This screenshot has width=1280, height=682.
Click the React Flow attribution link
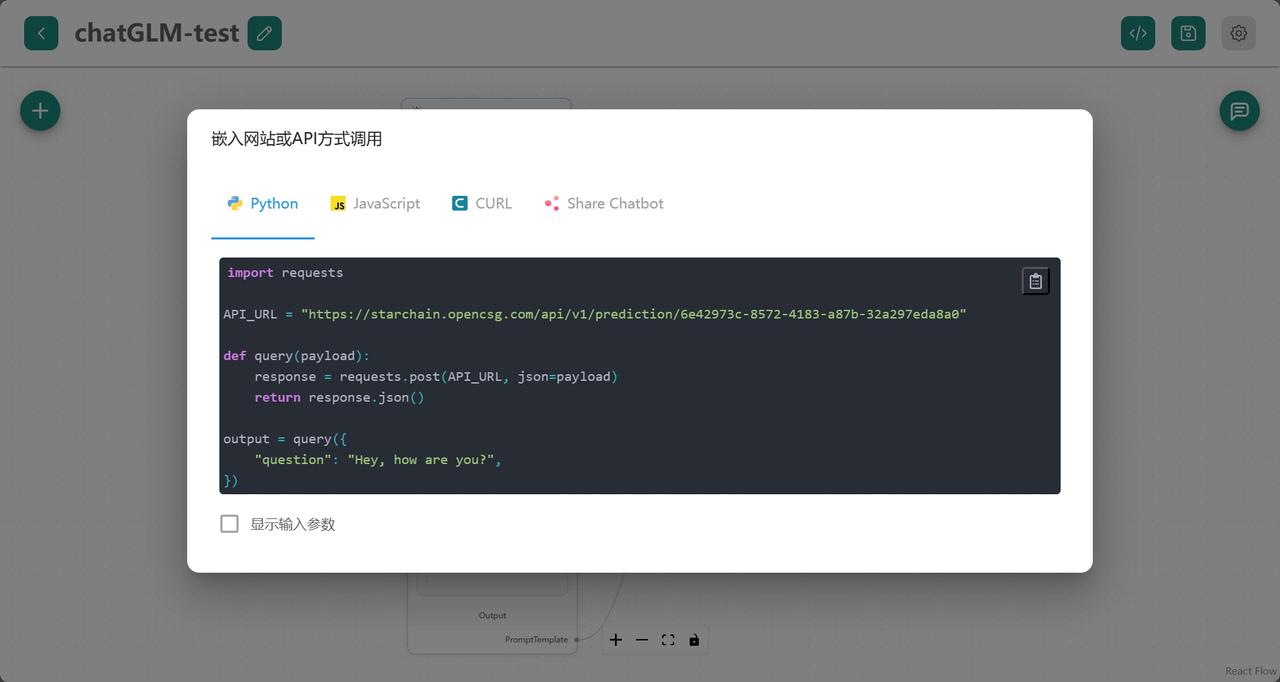tap(1251, 671)
